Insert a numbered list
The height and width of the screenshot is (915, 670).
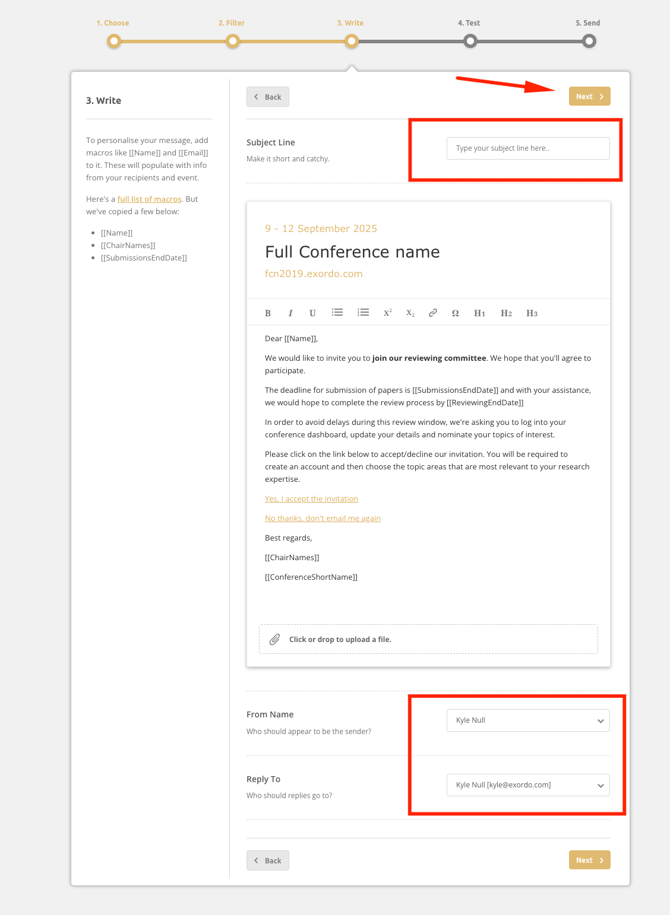tap(363, 313)
